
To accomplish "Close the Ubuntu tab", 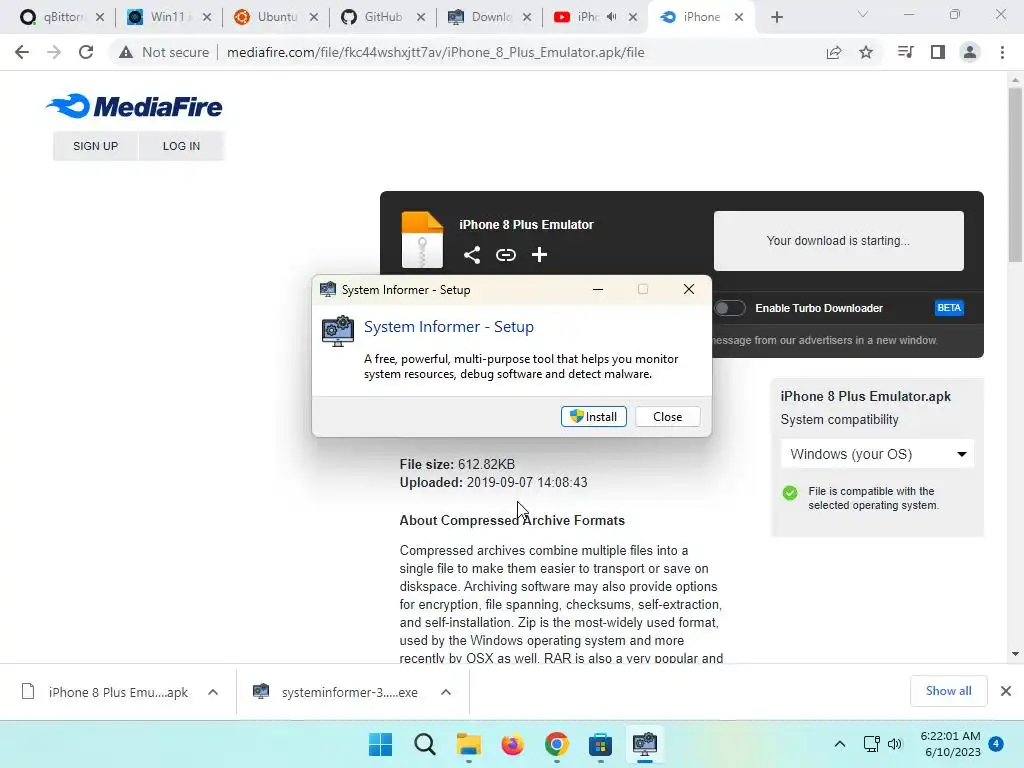I will click(314, 17).
